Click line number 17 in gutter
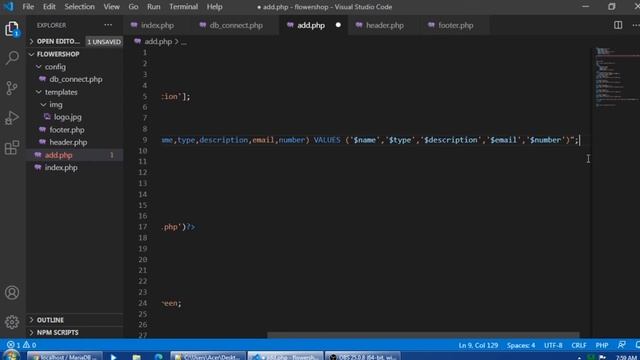640x360 pixels. tap(142, 227)
